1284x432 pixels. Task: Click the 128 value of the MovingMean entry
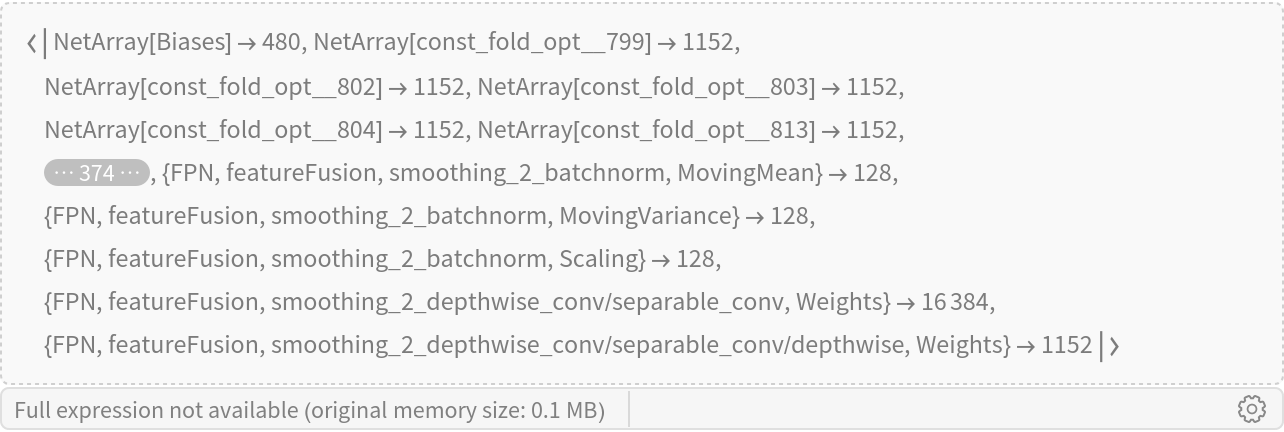(x=872, y=173)
